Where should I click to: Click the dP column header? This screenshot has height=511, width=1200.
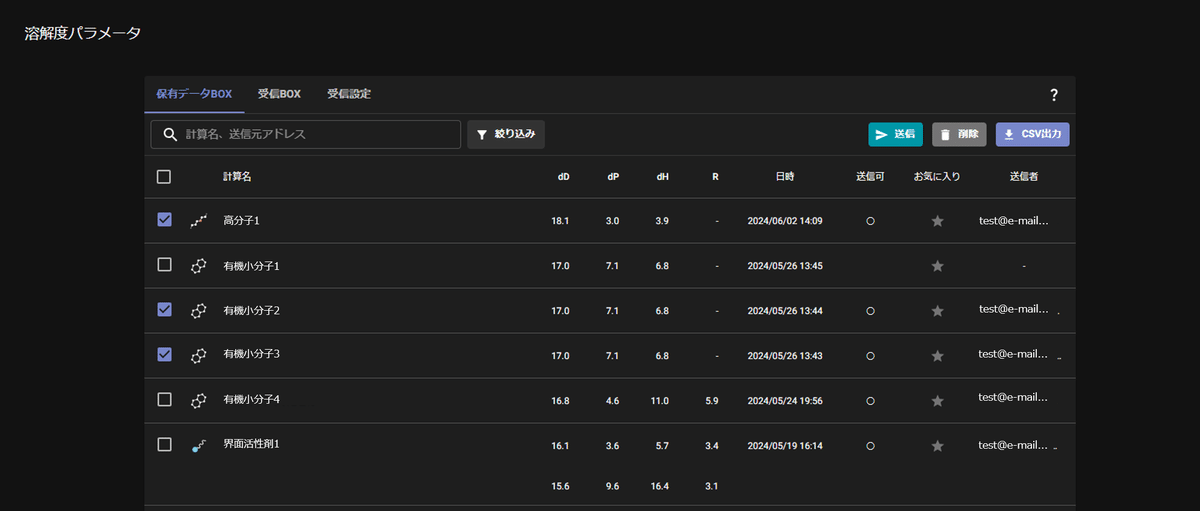point(613,177)
